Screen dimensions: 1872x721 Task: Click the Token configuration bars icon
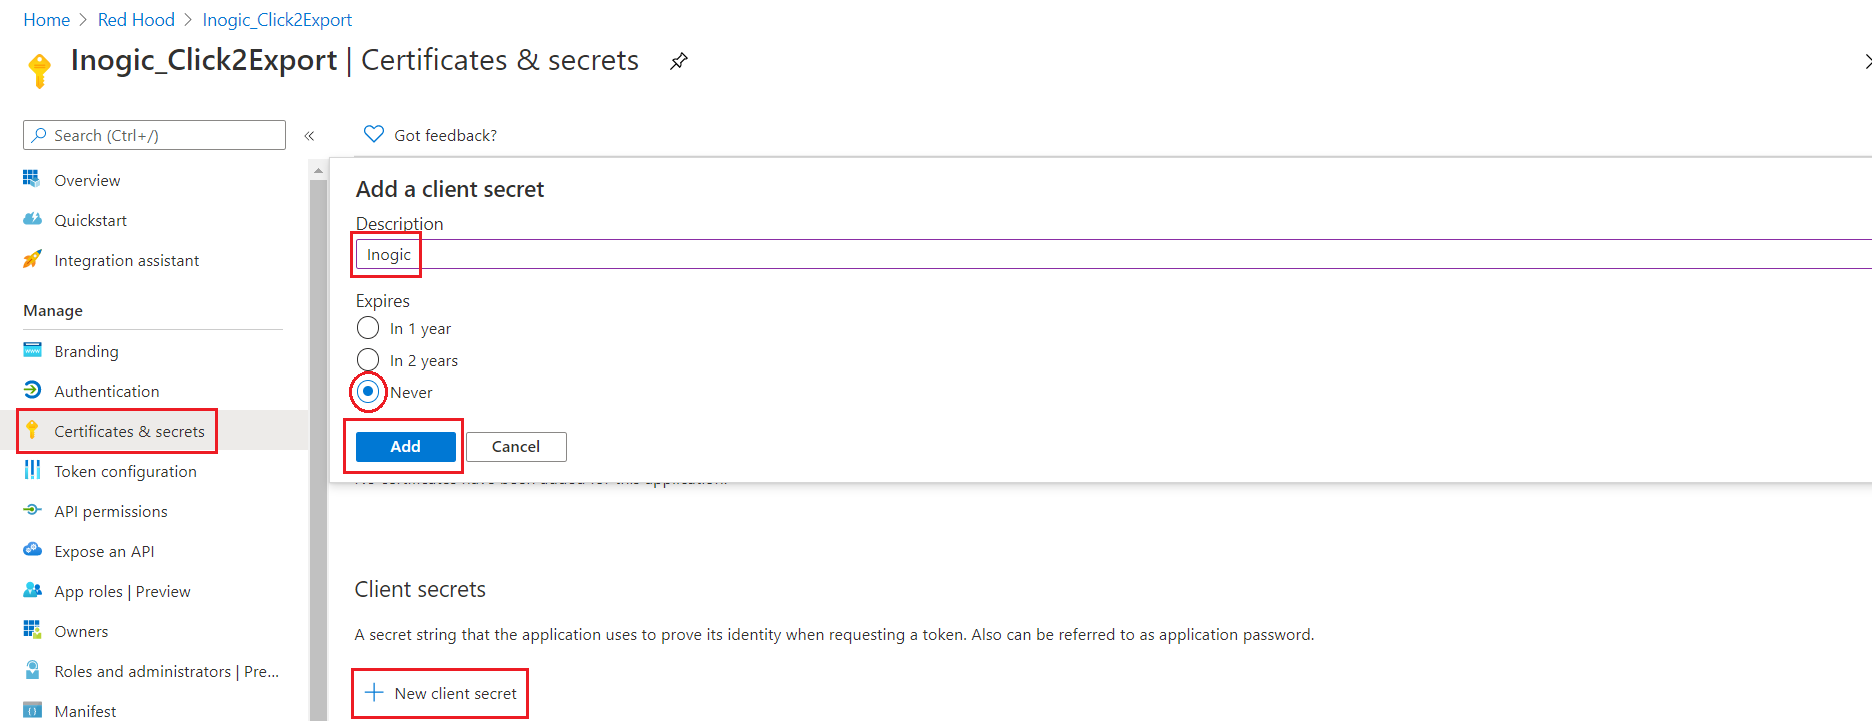[x=32, y=470]
